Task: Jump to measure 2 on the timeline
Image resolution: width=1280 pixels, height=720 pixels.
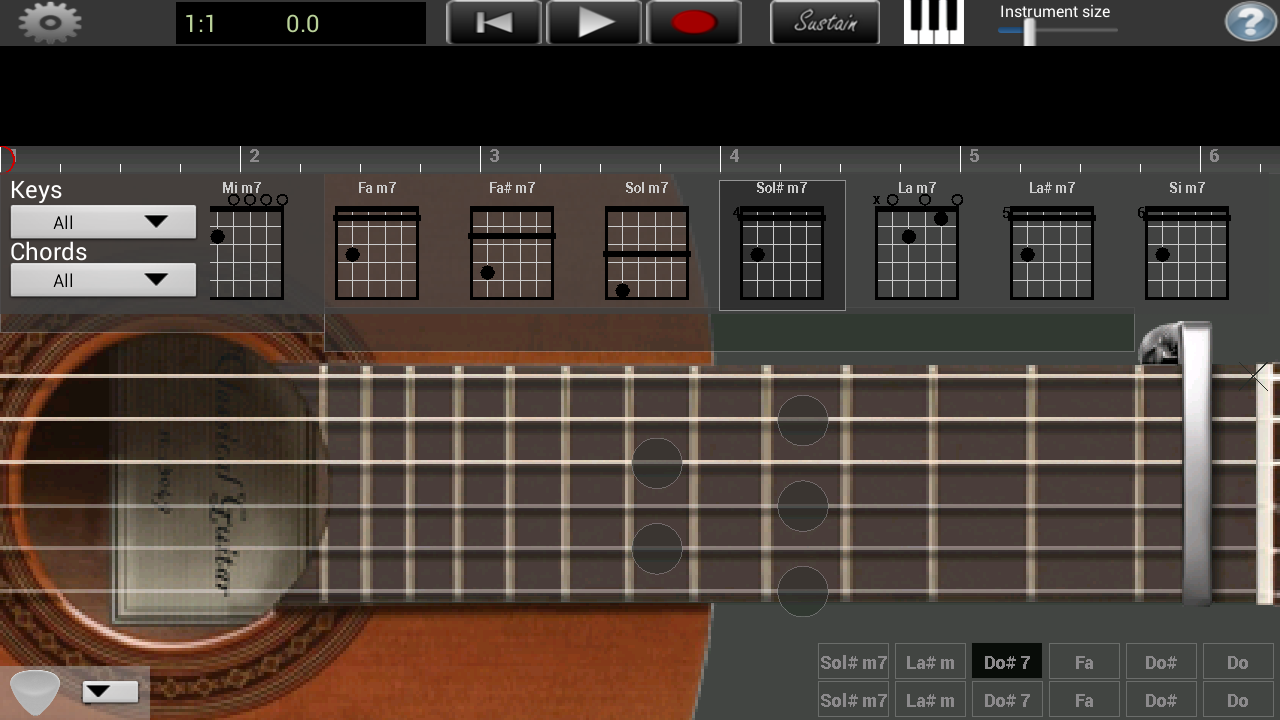Action: coord(254,157)
